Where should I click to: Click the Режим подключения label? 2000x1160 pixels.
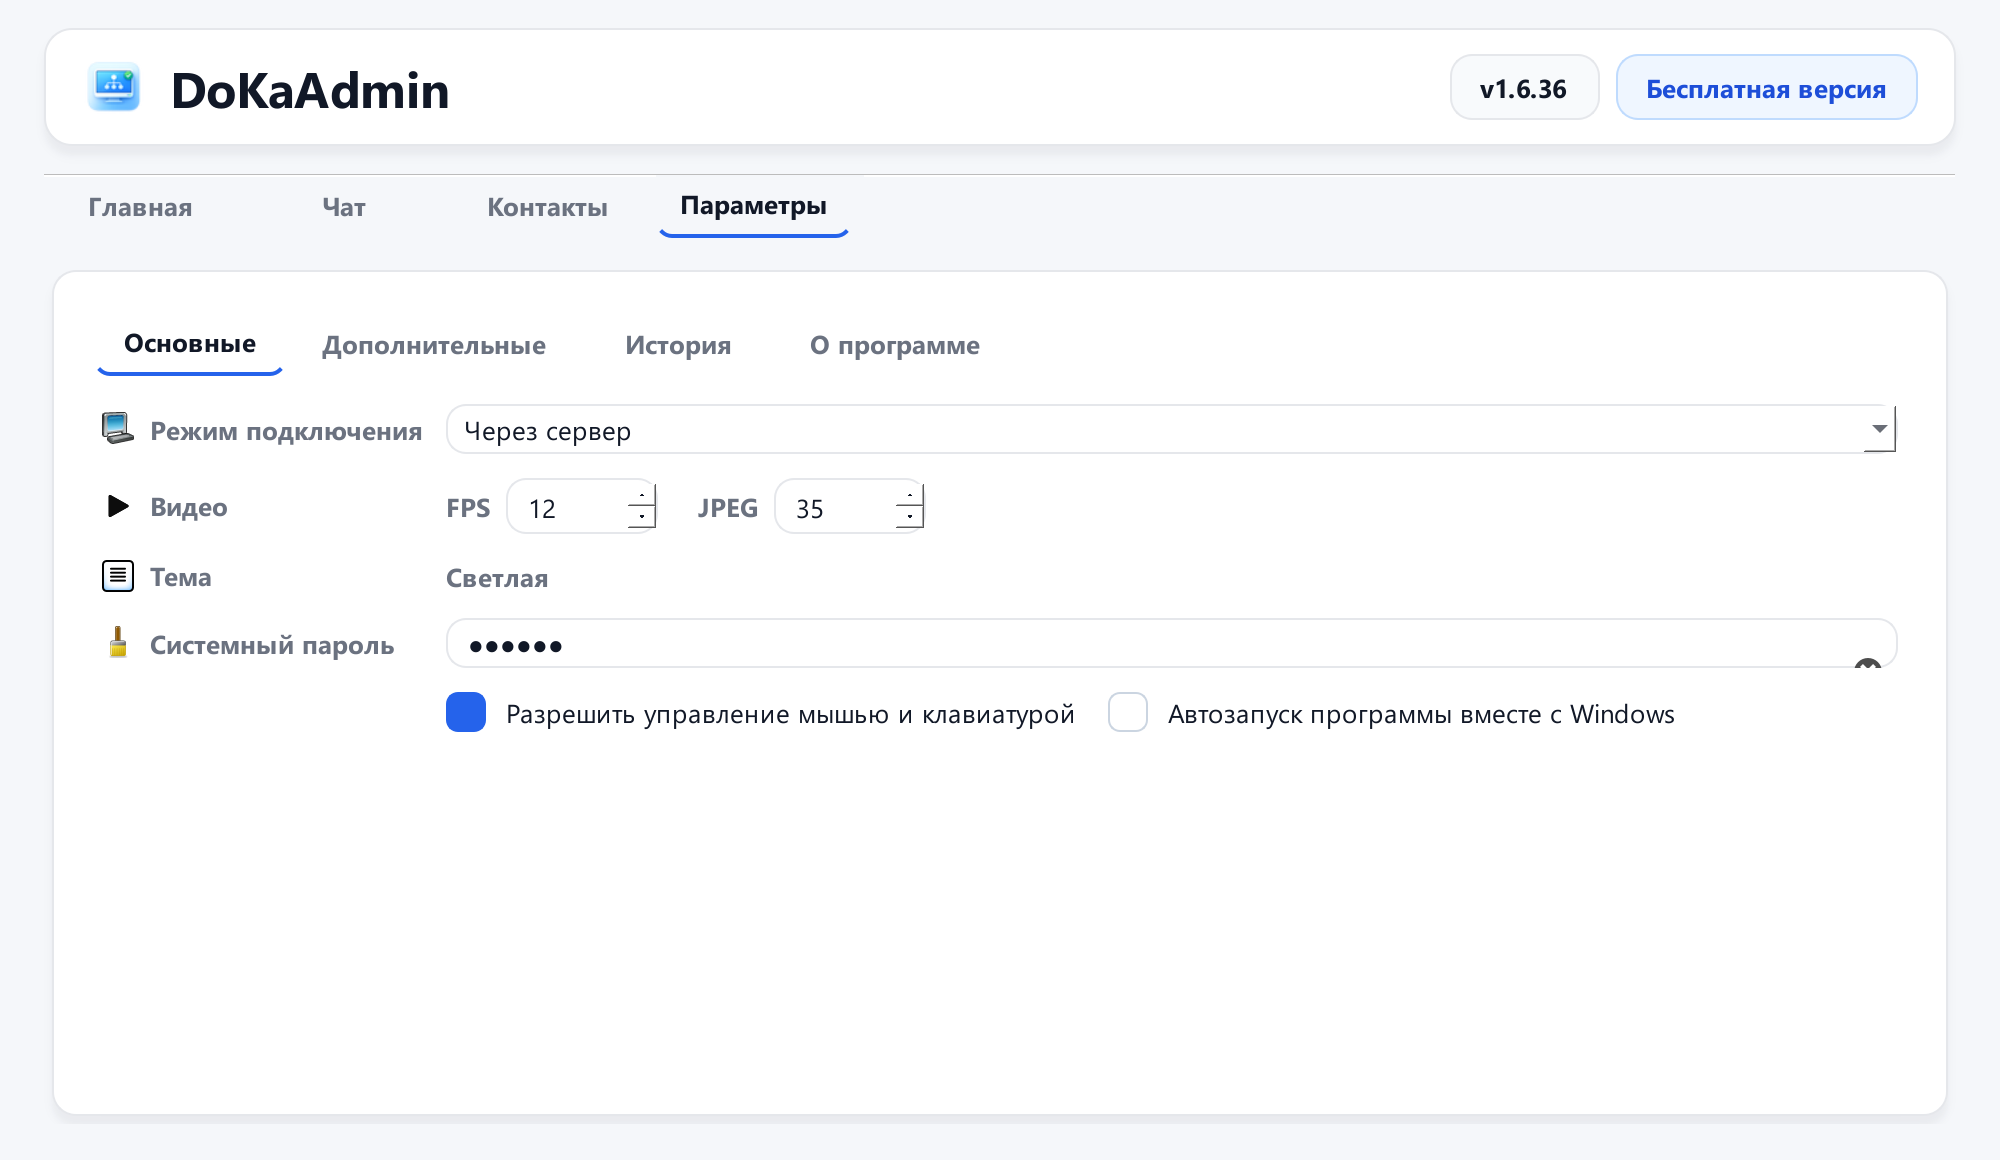286,431
